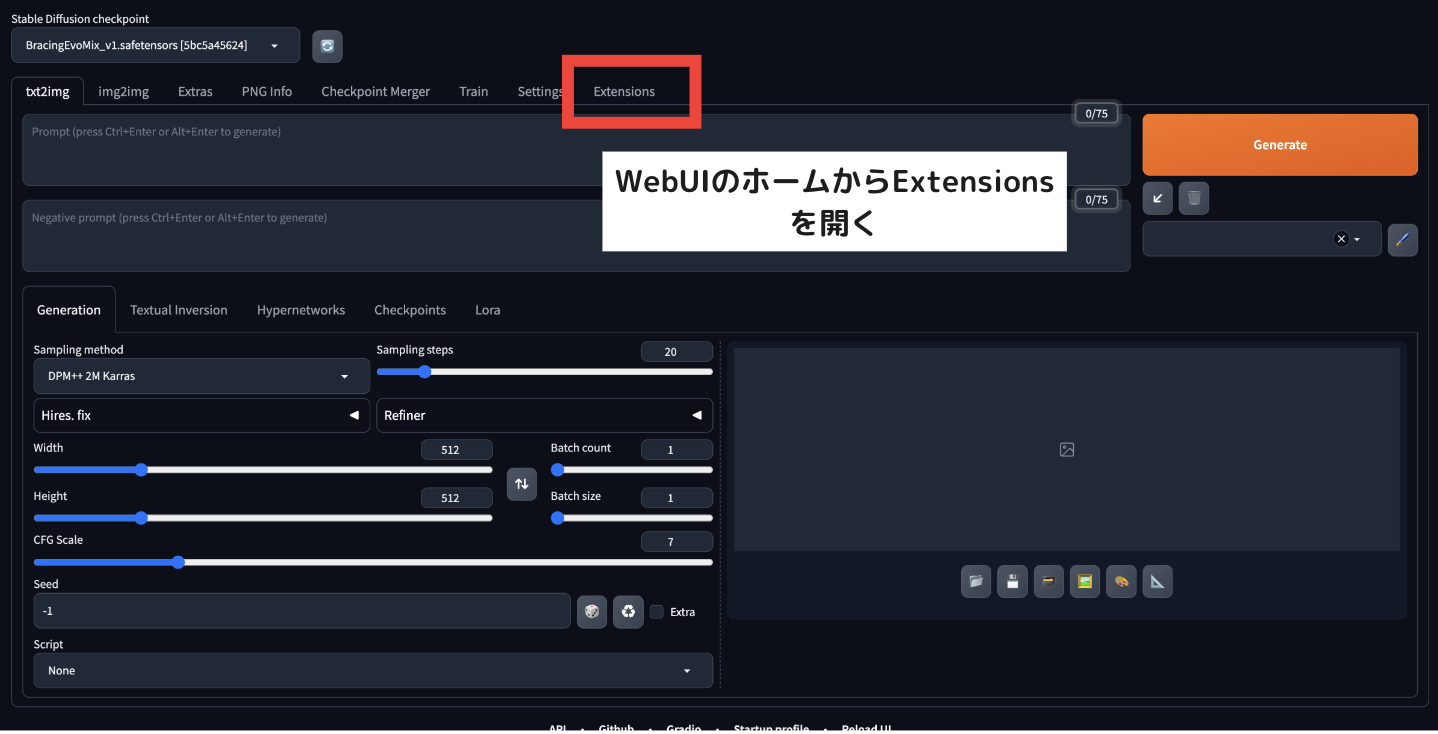
Task: Open folder containing generated images
Action: pos(976,581)
